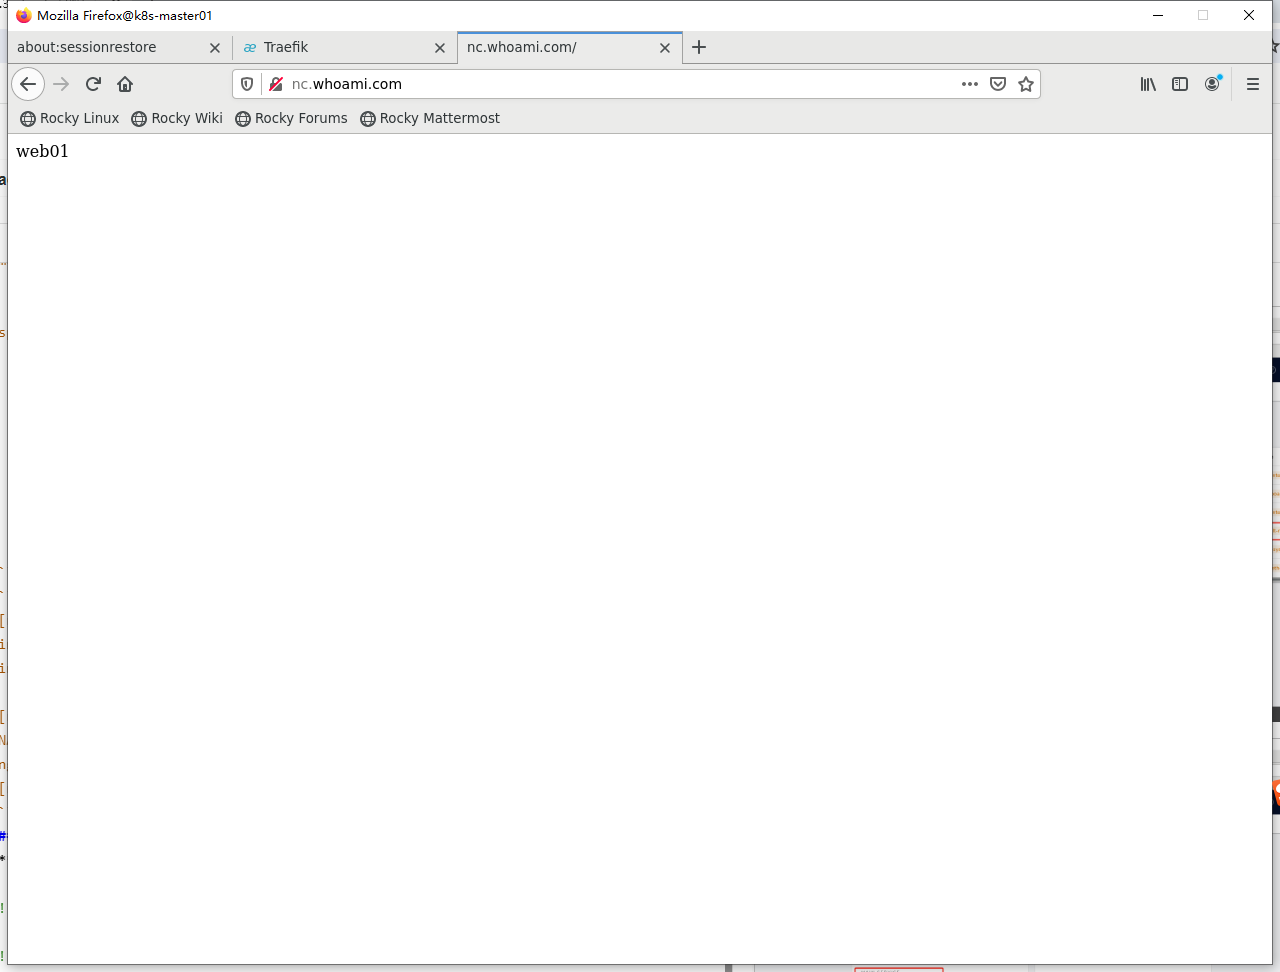
Task: Open Rocky Linux bookmark
Action: click(x=70, y=118)
